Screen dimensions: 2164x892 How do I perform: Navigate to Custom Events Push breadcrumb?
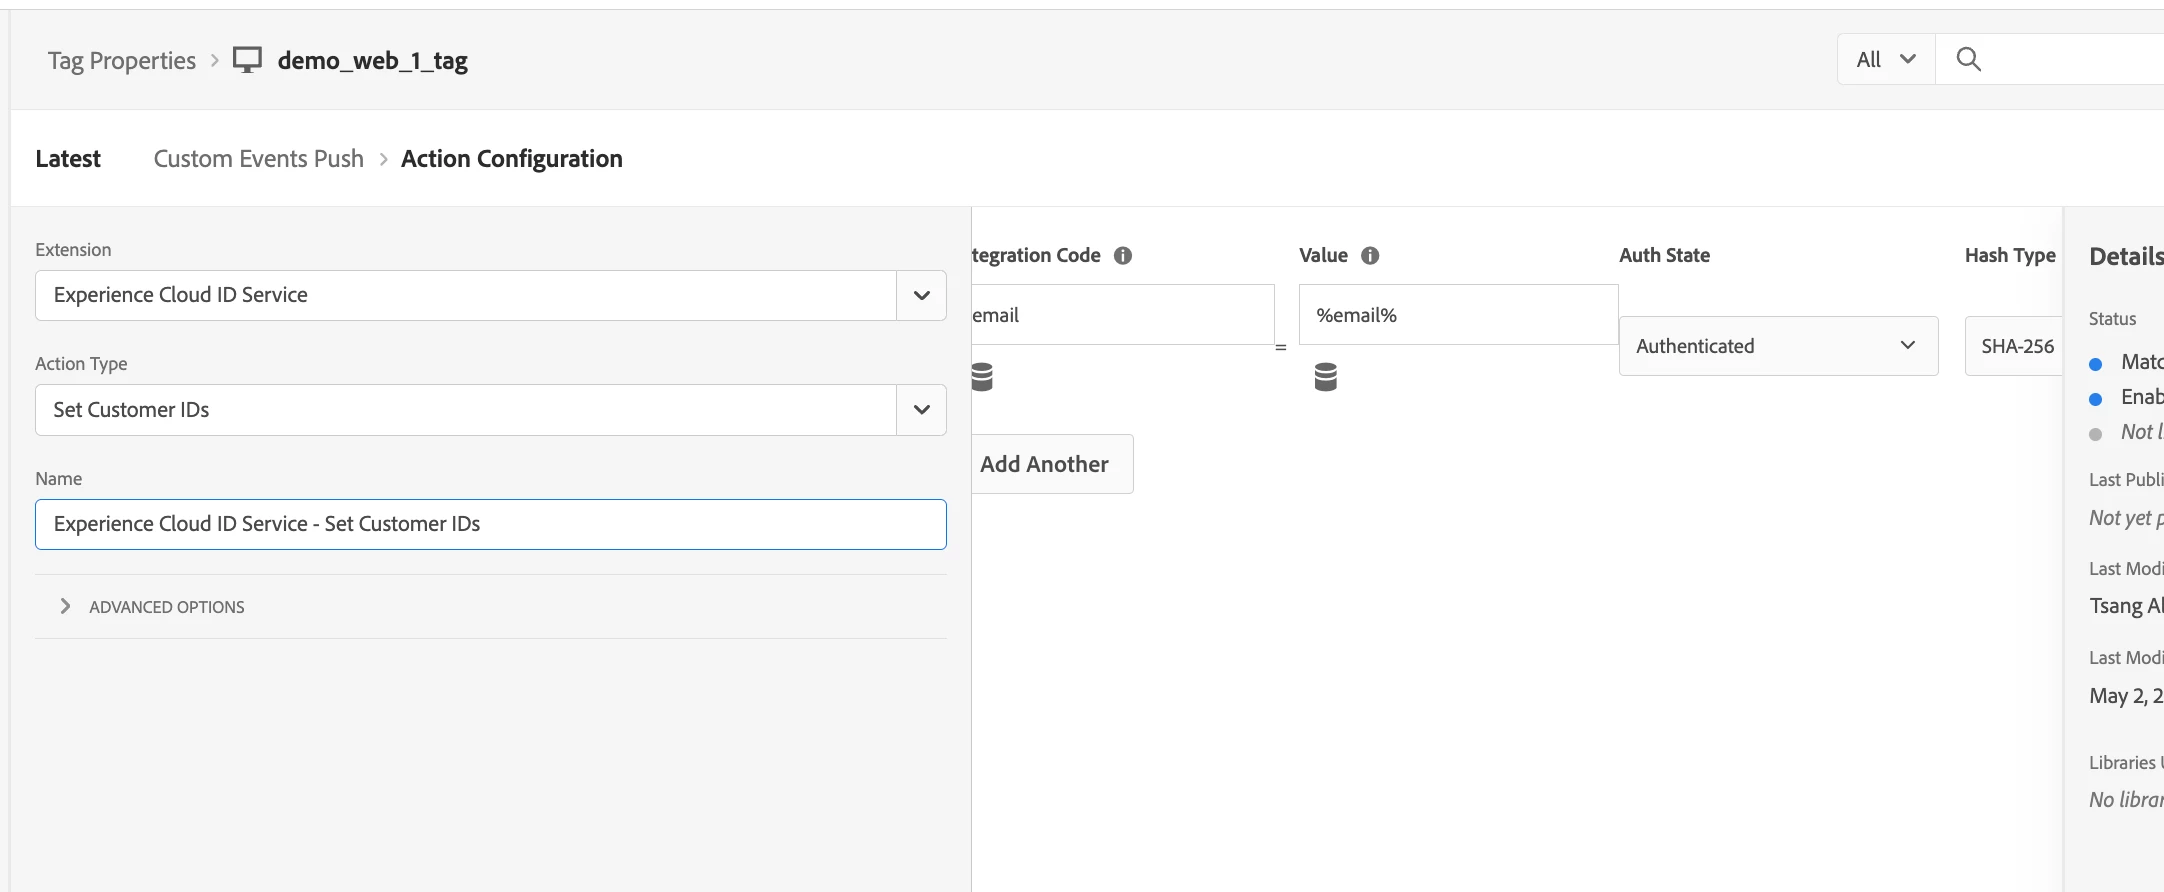(258, 159)
